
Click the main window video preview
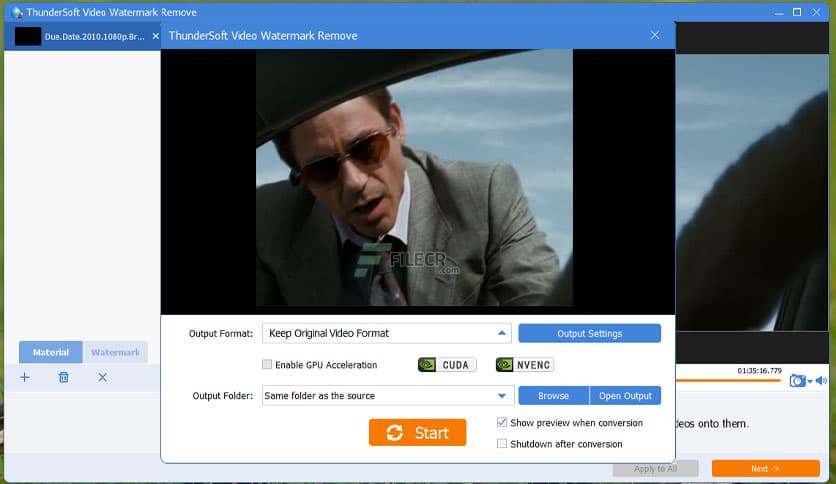point(752,192)
